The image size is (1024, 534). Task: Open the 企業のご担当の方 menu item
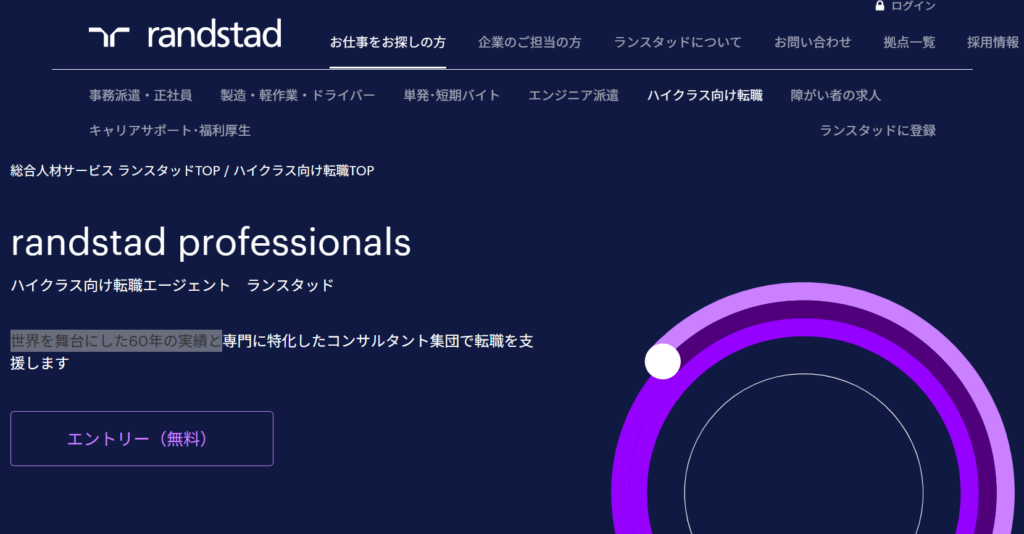click(x=529, y=42)
